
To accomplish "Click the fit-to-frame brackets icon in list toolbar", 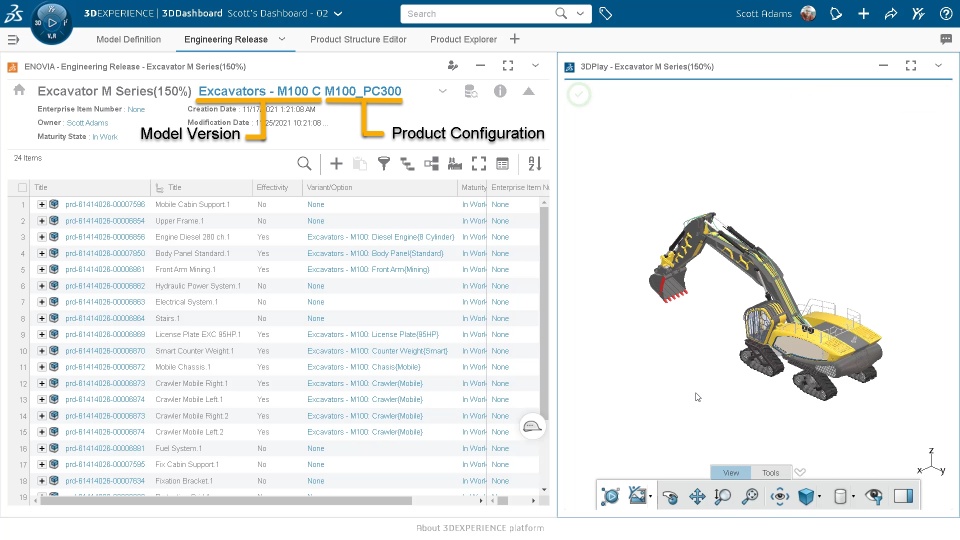I will (x=479, y=163).
